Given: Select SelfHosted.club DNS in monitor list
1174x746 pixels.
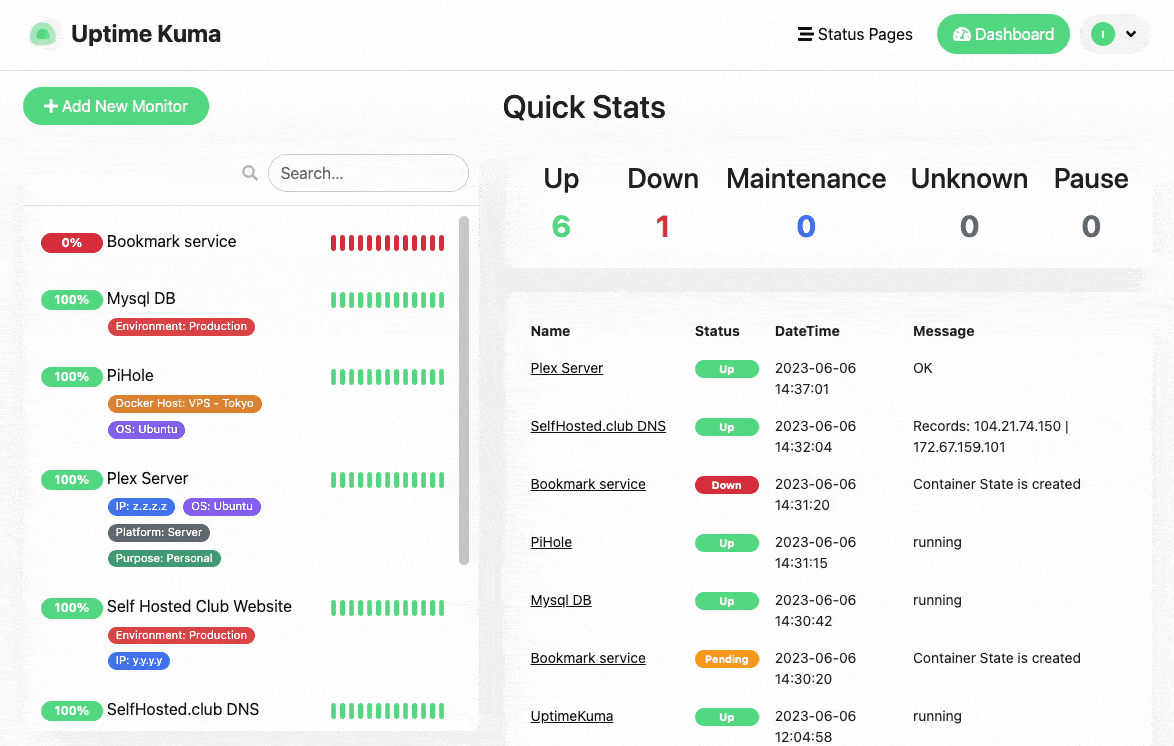Looking at the screenshot, I should tap(183, 709).
